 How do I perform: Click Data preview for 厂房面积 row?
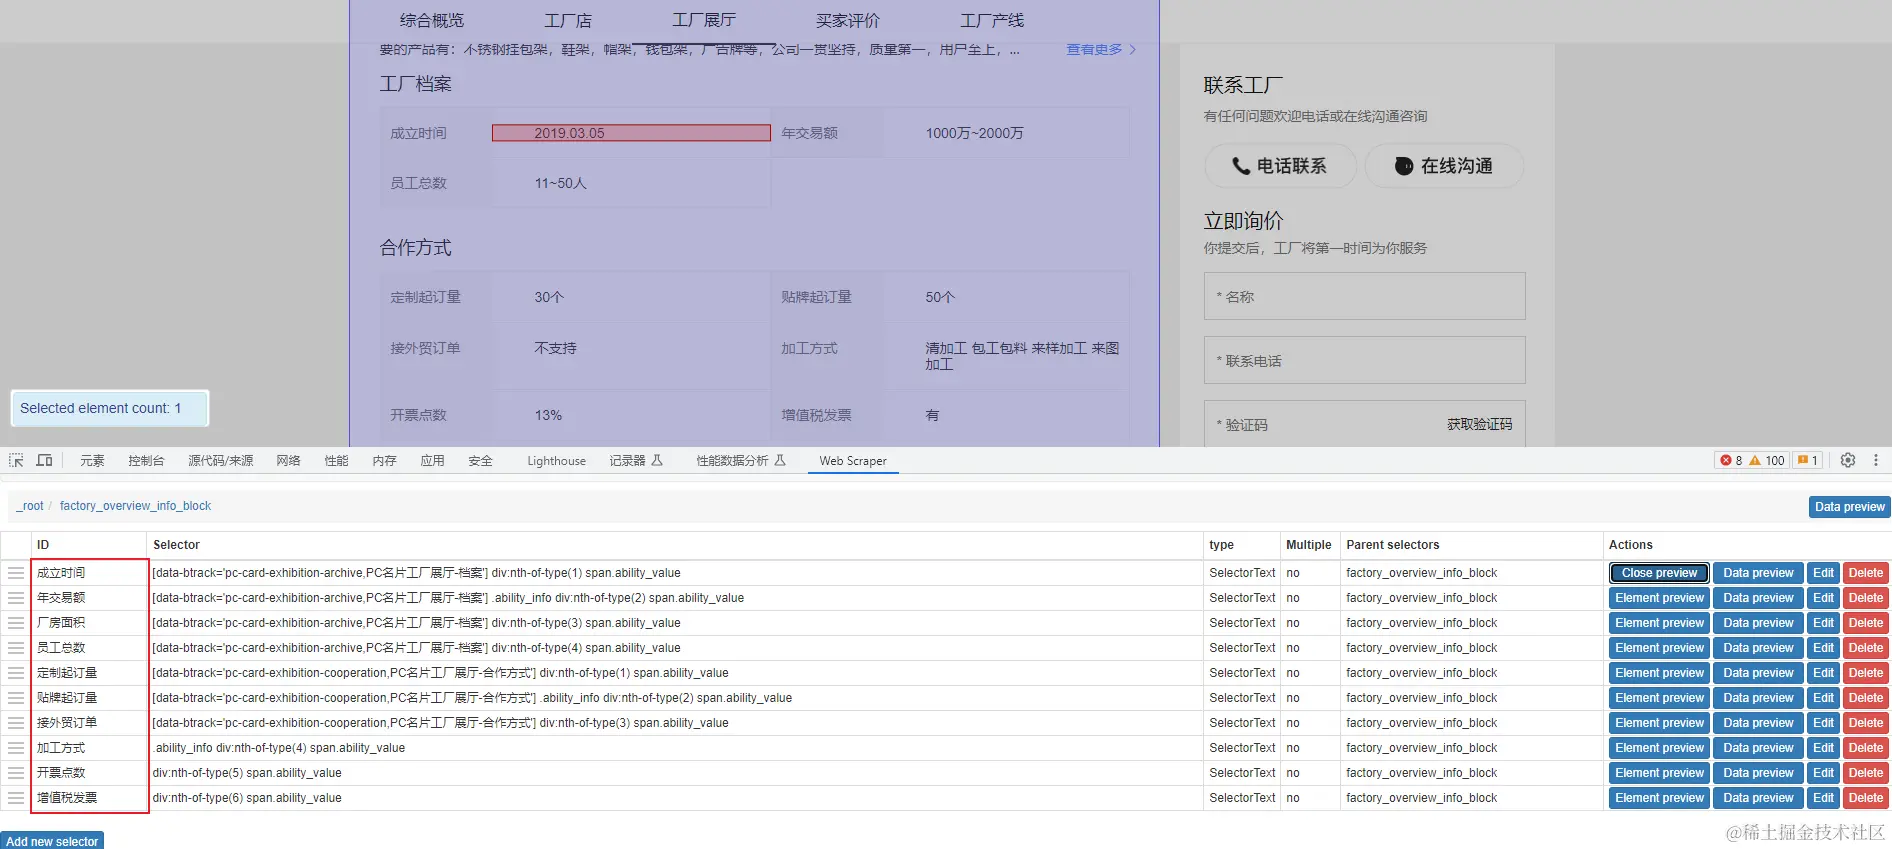pyautogui.click(x=1758, y=623)
